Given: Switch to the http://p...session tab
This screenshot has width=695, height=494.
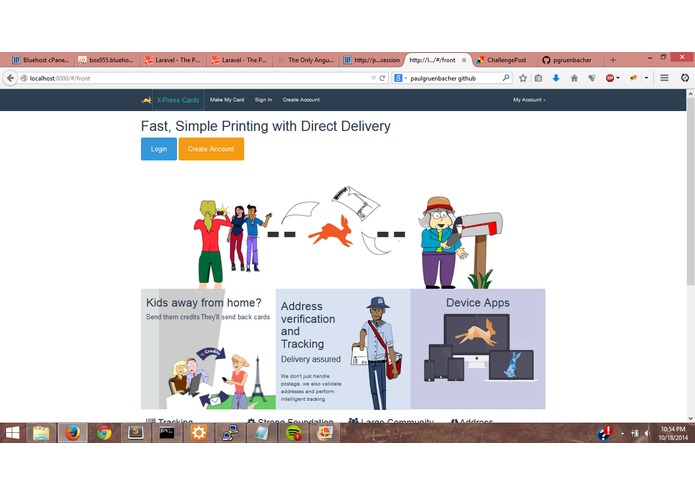Looking at the screenshot, I should [372, 60].
